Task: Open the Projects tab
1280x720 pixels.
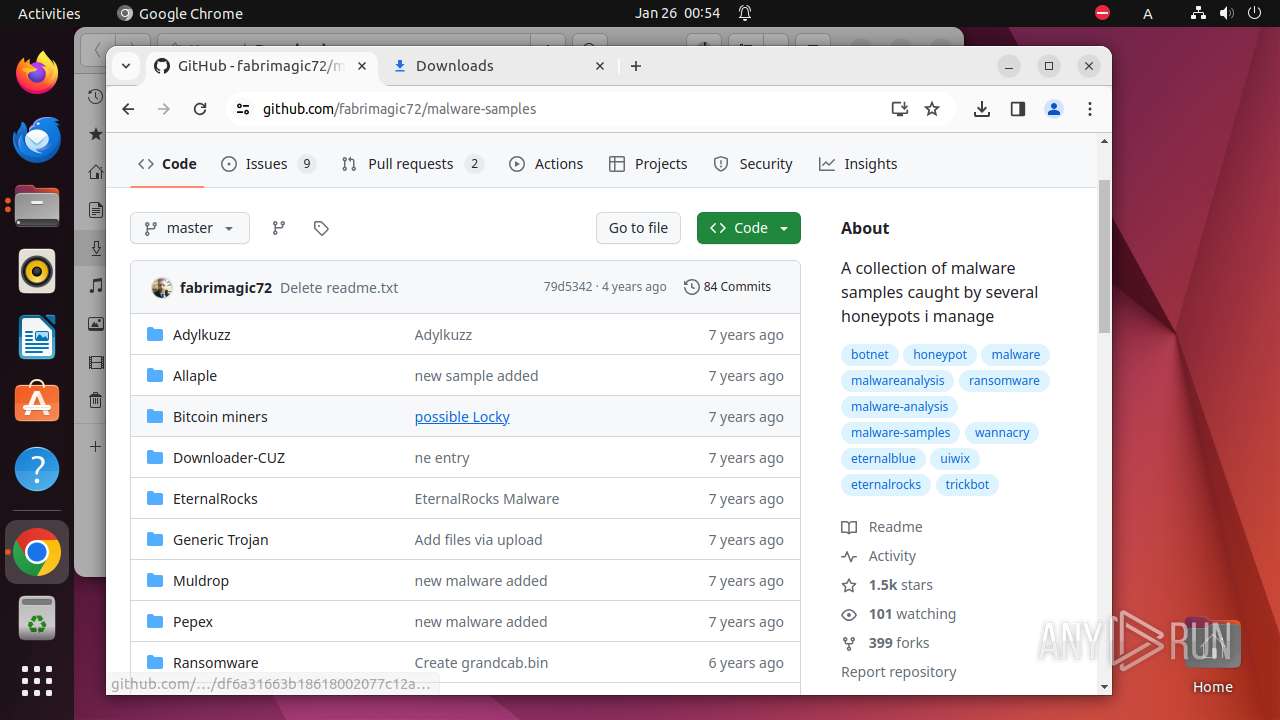Action: click(x=648, y=164)
